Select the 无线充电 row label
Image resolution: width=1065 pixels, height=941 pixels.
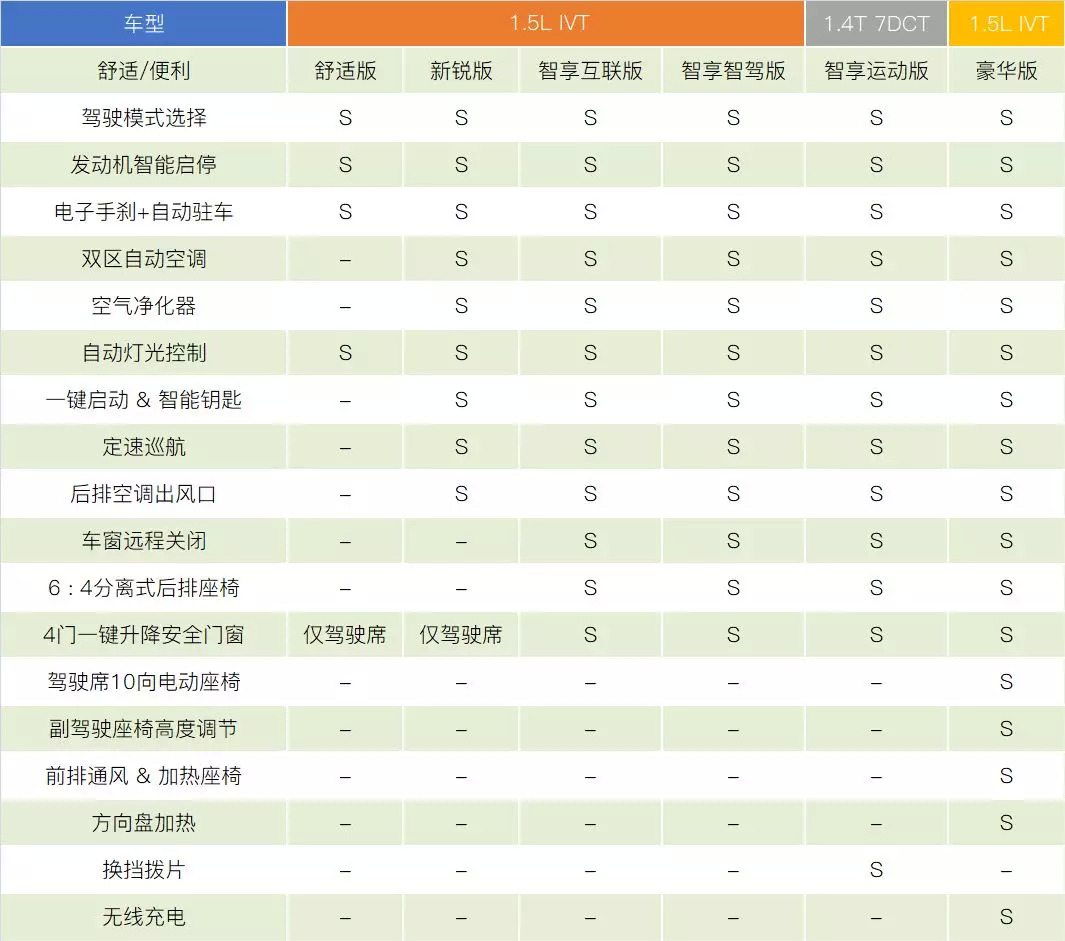(x=143, y=917)
